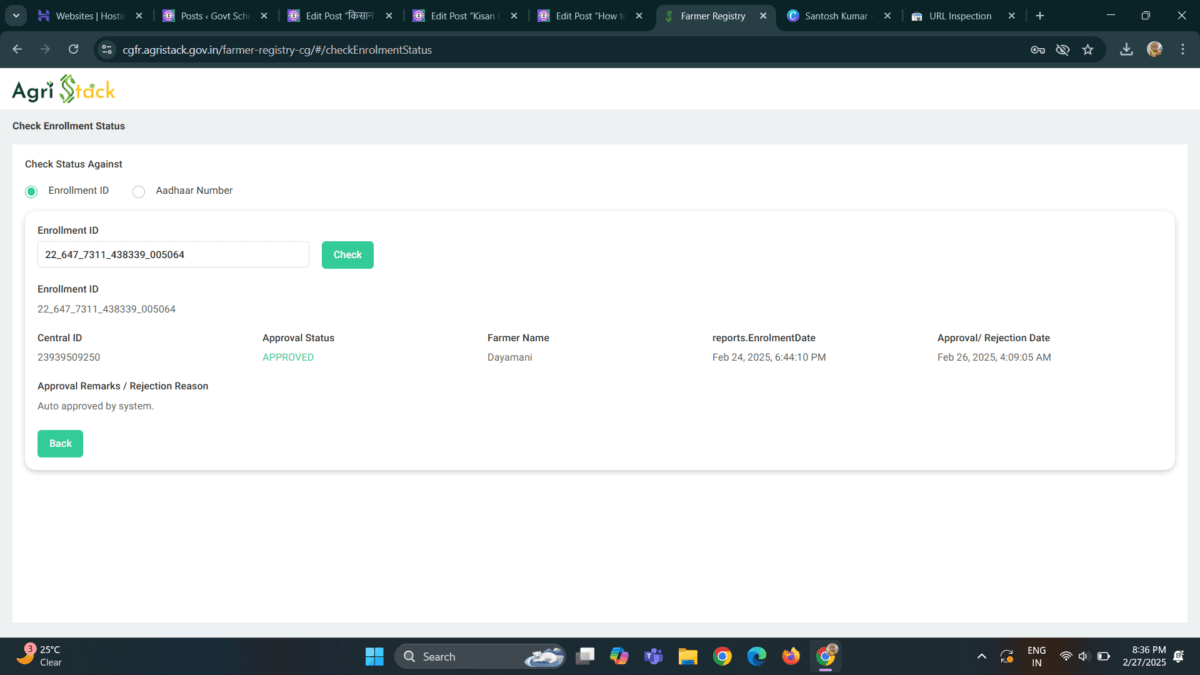Click the Check Enrollment Status heading
The width and height of the screenshot is (1200, 675).
pyautogui.click(x=68, y=126)
